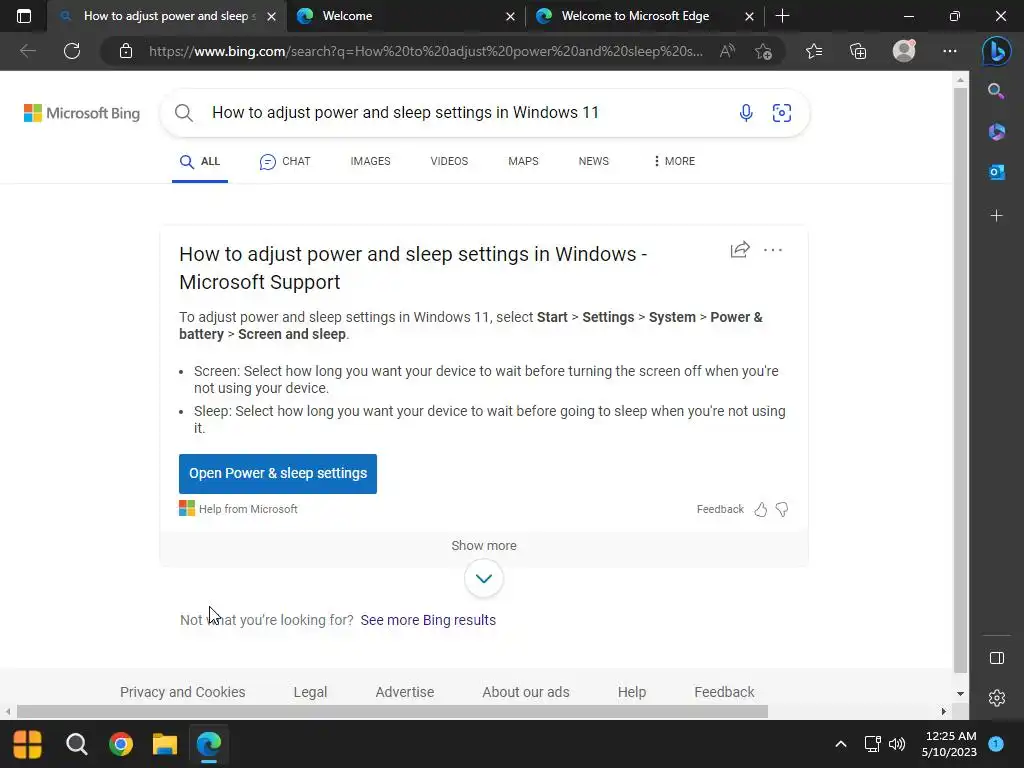Open File Explorer from taskbar

(x=165, y=744)
